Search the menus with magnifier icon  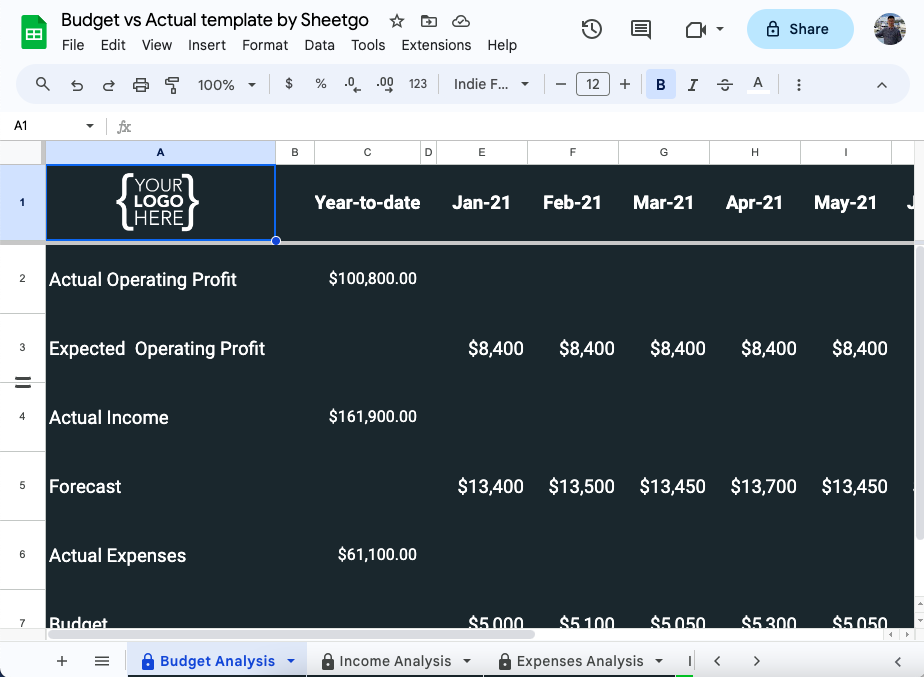pos(42,84)
